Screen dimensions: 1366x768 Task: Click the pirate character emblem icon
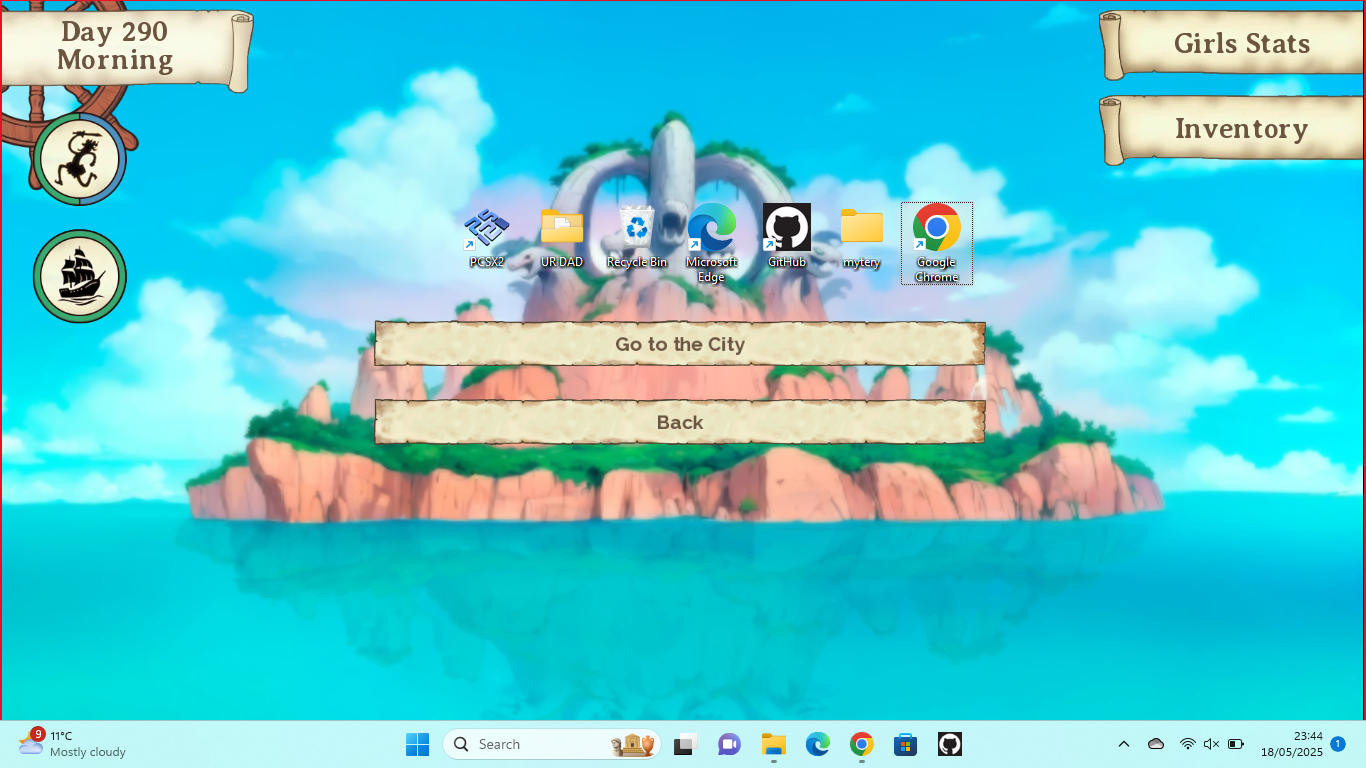point(80,159)
